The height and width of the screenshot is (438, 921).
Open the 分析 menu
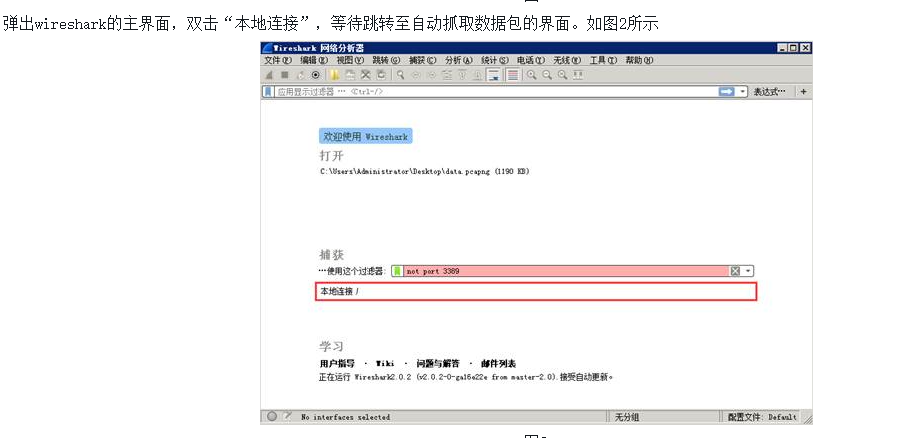(x=459, y=60)
